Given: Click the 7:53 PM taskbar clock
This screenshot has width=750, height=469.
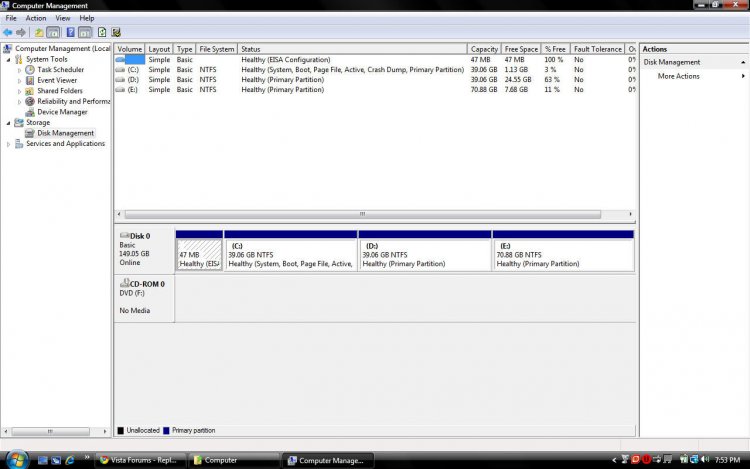Looking at the screenshot, I should coord(727,460).
